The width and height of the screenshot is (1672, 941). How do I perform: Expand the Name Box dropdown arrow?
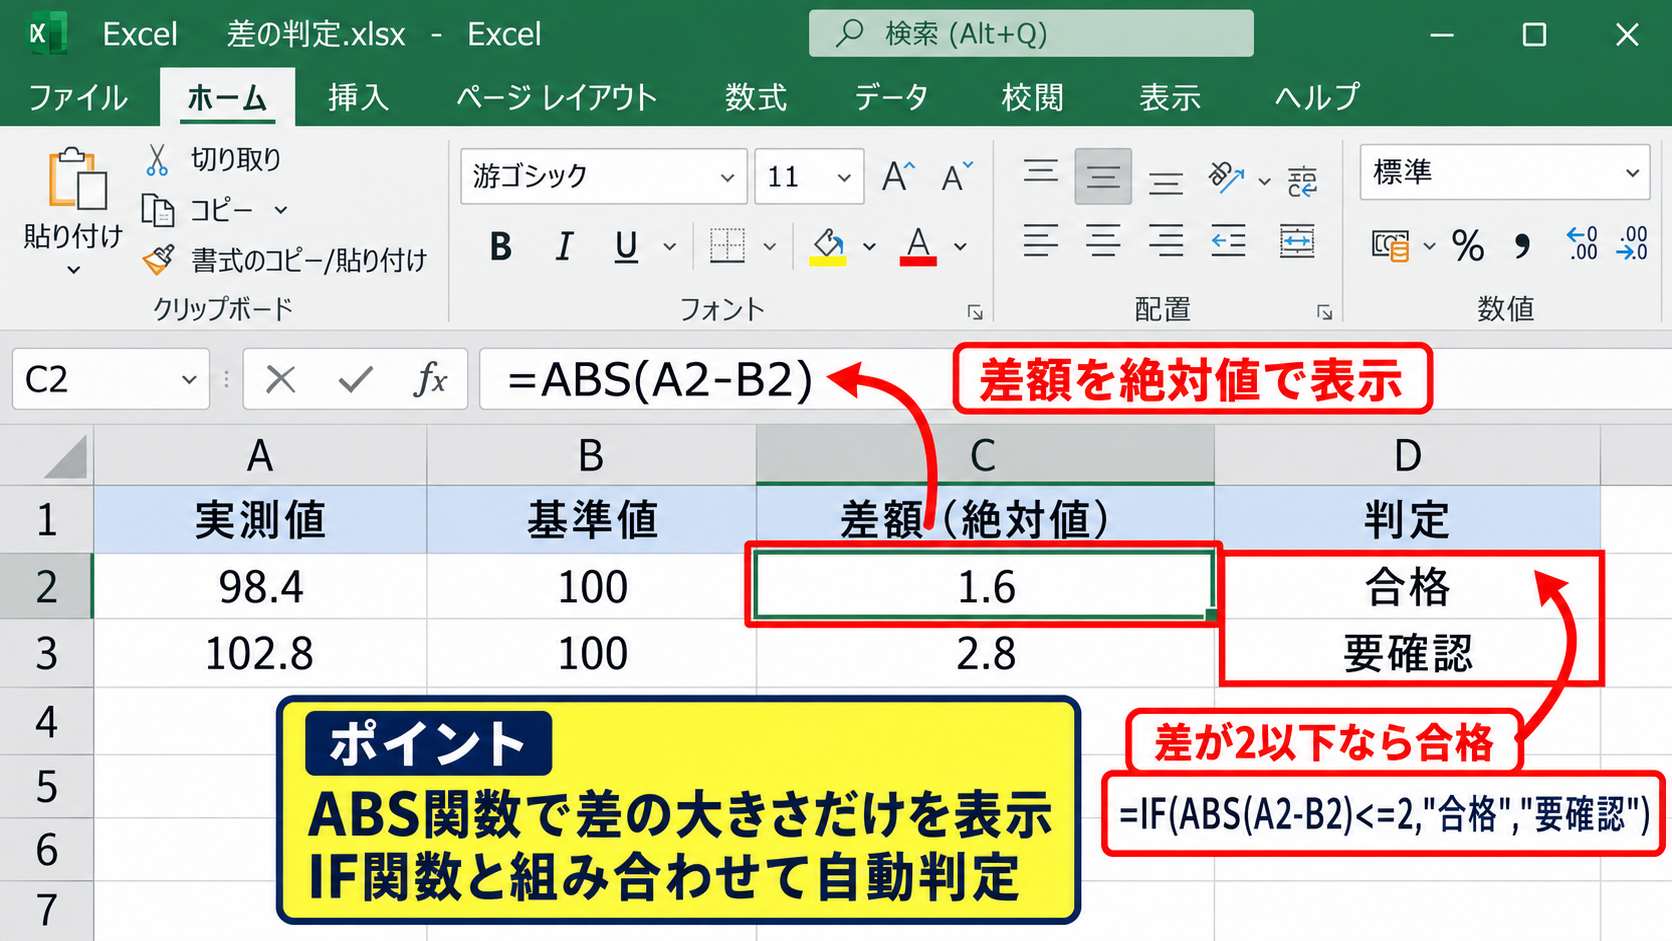coord(188,380)
